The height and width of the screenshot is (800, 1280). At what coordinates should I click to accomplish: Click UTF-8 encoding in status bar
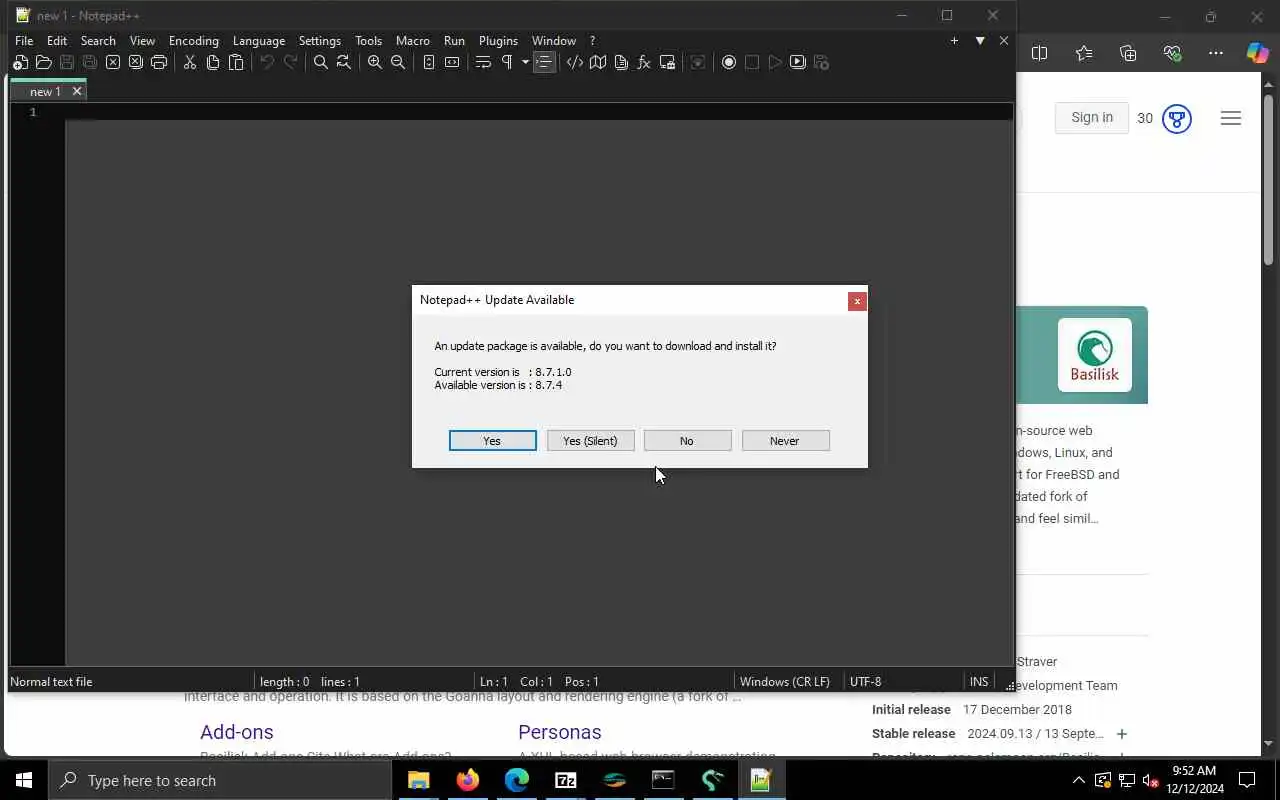tap(866, 681)
